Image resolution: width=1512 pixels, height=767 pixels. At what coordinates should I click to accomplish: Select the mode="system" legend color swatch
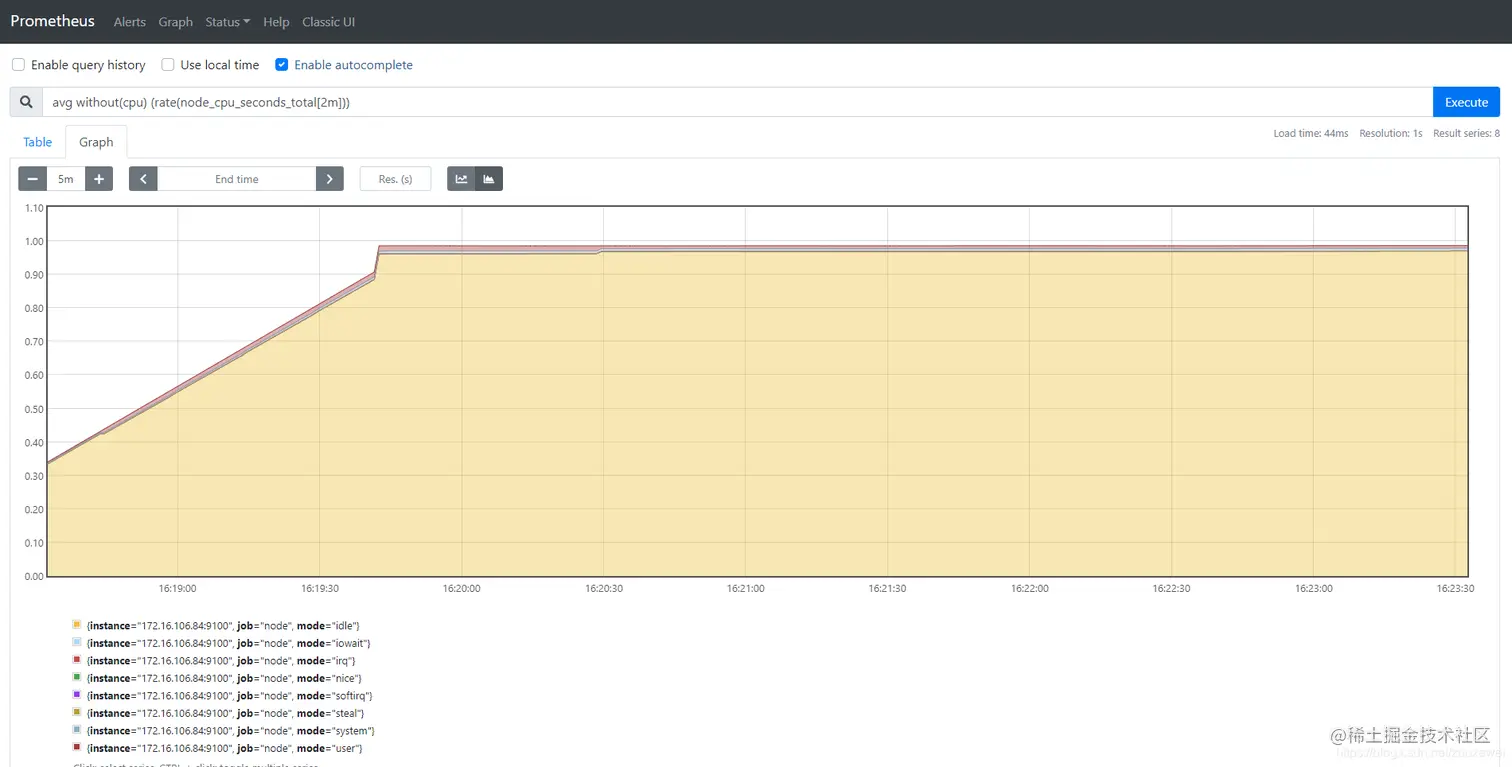pos(77,730)
